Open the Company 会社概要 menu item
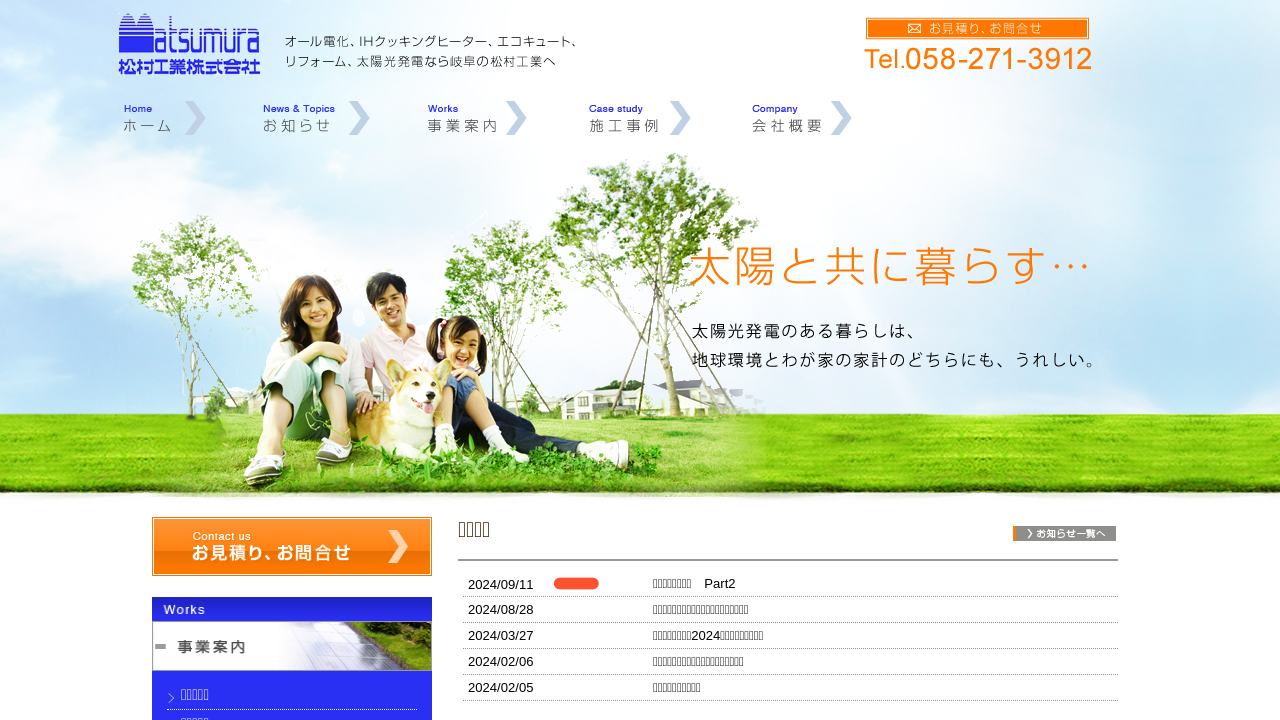 [x=786, y=118]
